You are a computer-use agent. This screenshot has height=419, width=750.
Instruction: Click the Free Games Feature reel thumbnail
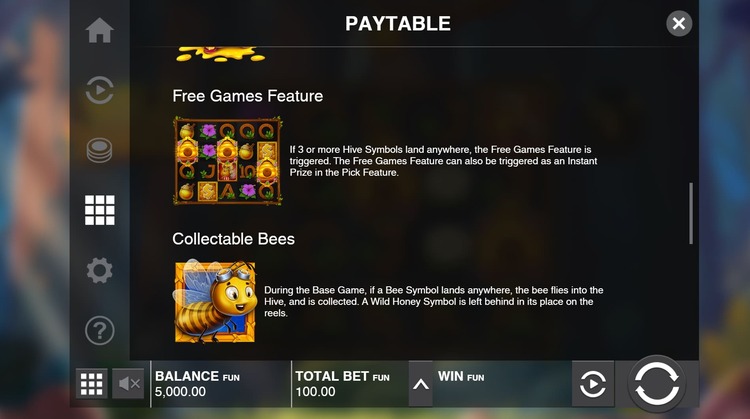(x=228, y=161)
